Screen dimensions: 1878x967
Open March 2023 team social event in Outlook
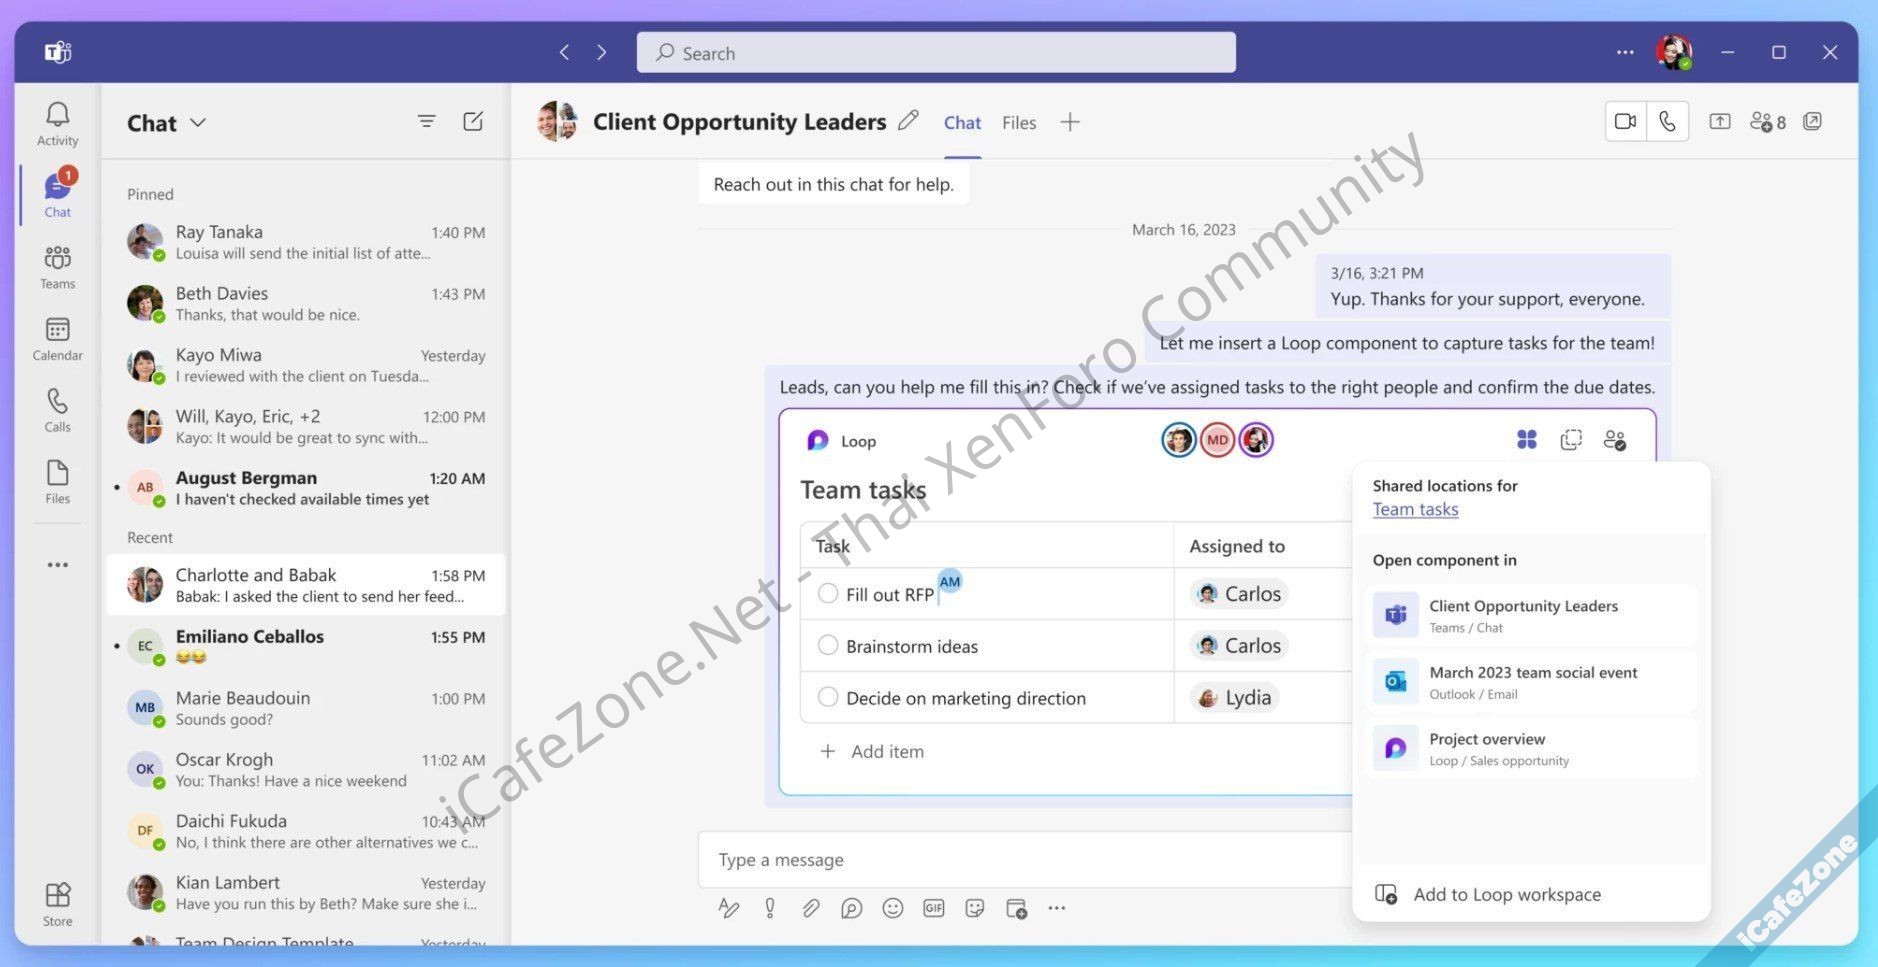[1531, 682]
